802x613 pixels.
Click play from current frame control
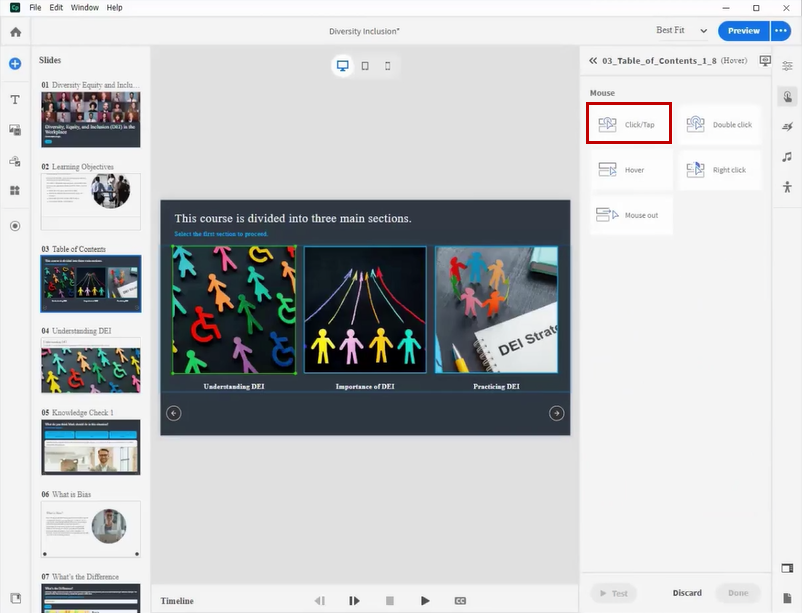(354, 601)
